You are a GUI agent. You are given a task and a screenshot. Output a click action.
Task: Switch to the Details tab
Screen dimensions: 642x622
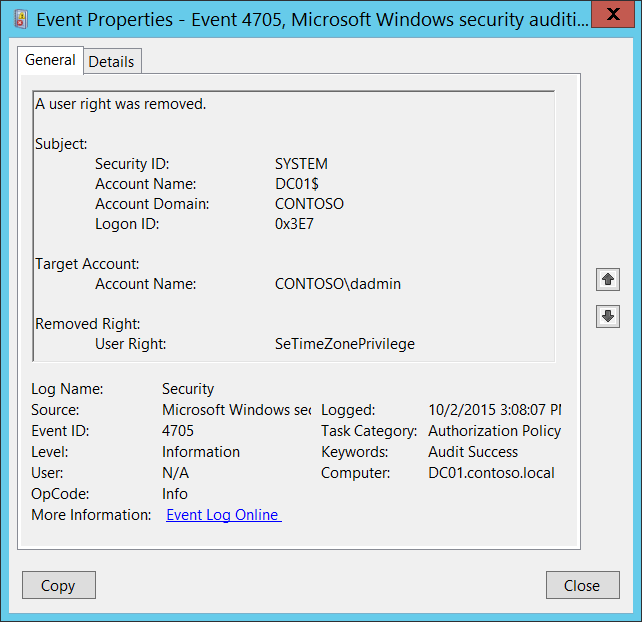pyautogui.click(x=111, y=61)
